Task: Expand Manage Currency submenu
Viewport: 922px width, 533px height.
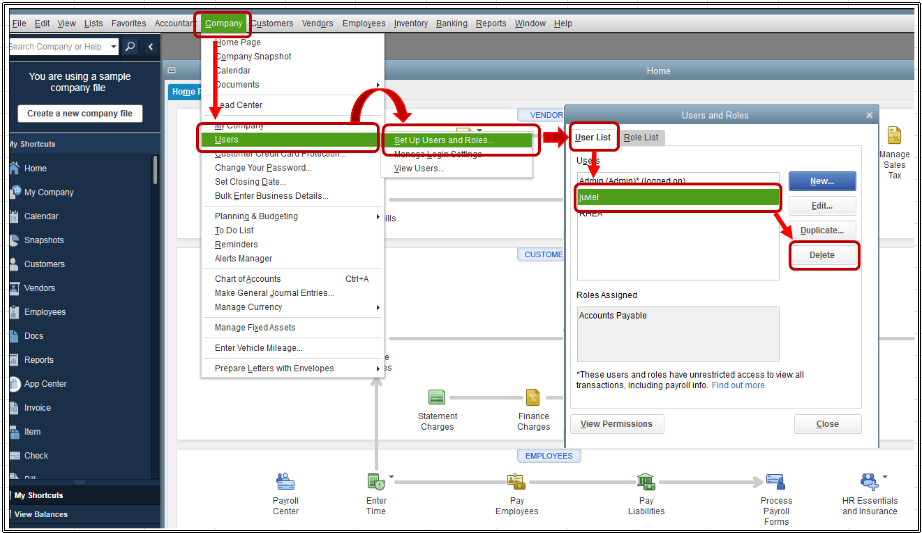Action: tap(378, 308)
